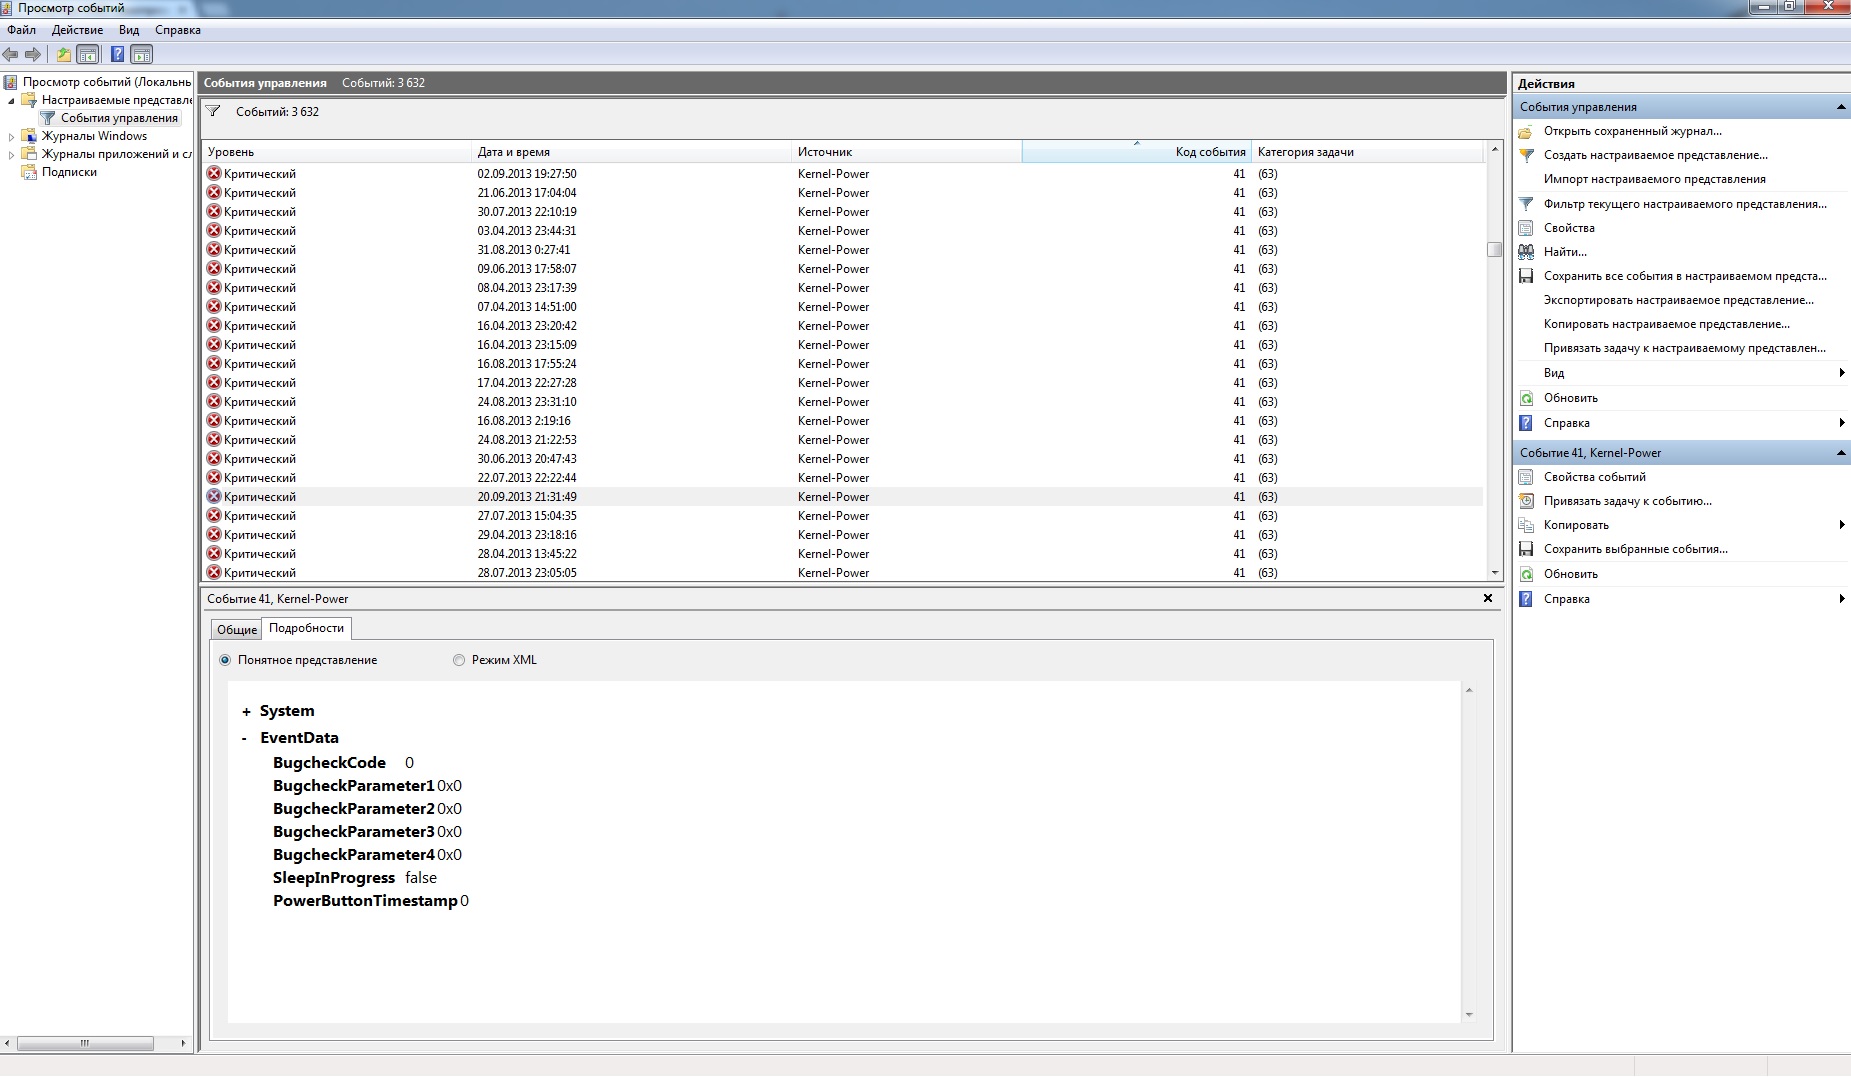Expand Журналы приложений и служб tree node
This screenshot has width=1851, height=1077.
[x=11, y=154]
